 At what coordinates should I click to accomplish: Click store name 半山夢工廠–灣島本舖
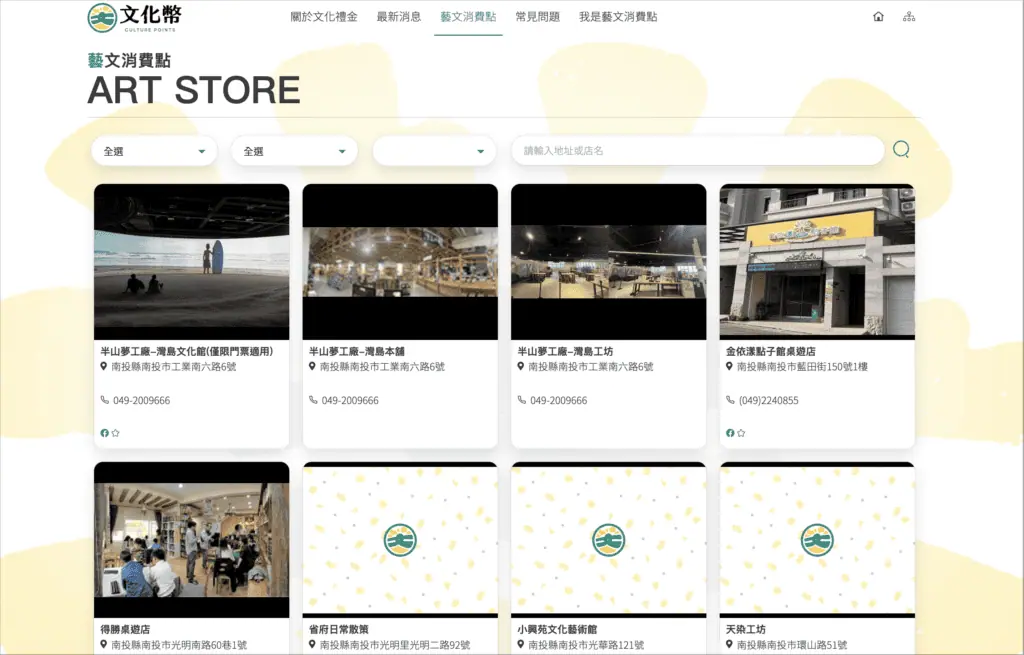357,351
